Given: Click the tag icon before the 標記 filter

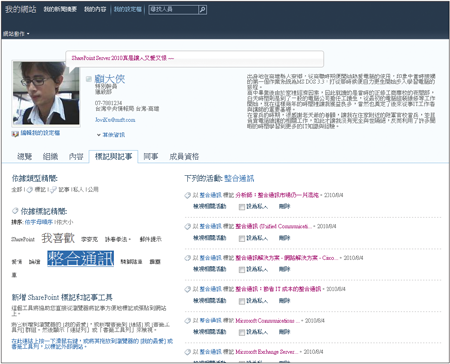Looking at the screenshot, I should (29, 190).
